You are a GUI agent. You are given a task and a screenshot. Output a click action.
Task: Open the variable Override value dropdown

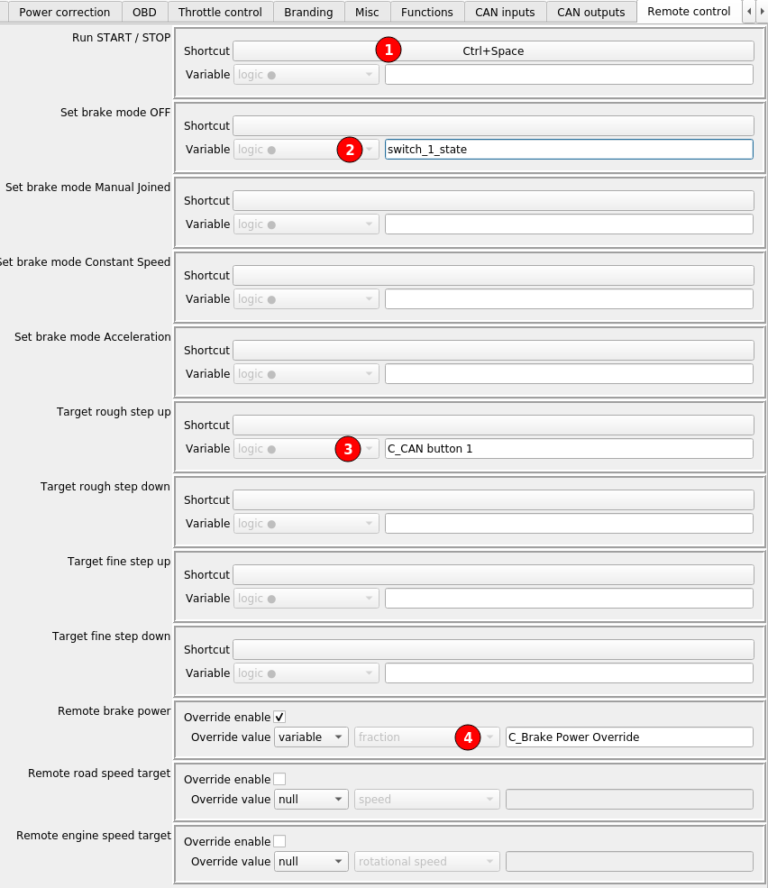[310, 737]
